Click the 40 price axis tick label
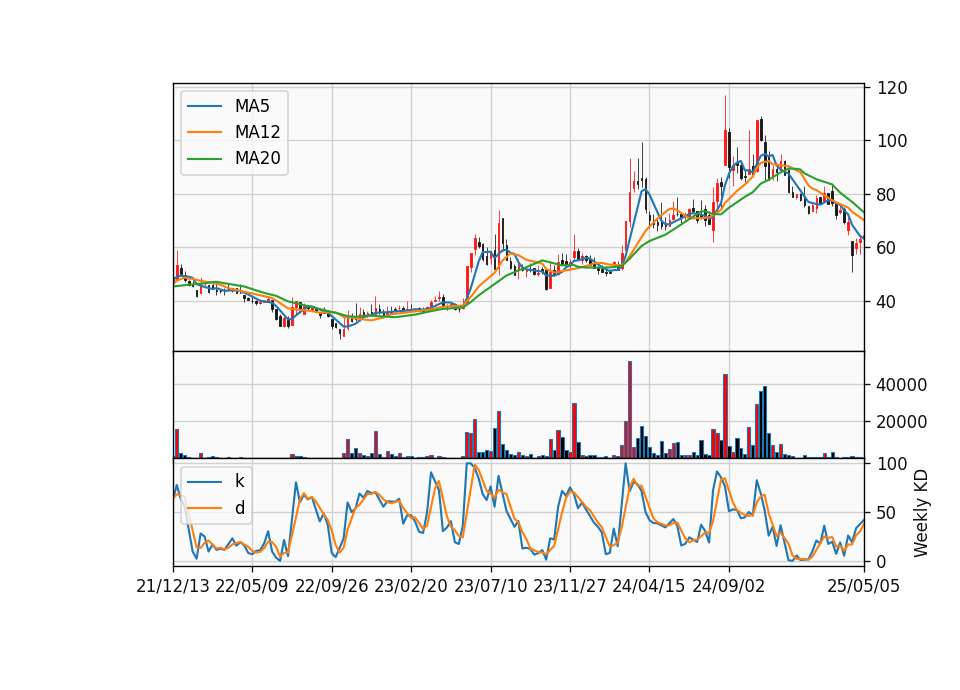The height and width of the screenshot is (690, 960). click(x=887, y=302)
